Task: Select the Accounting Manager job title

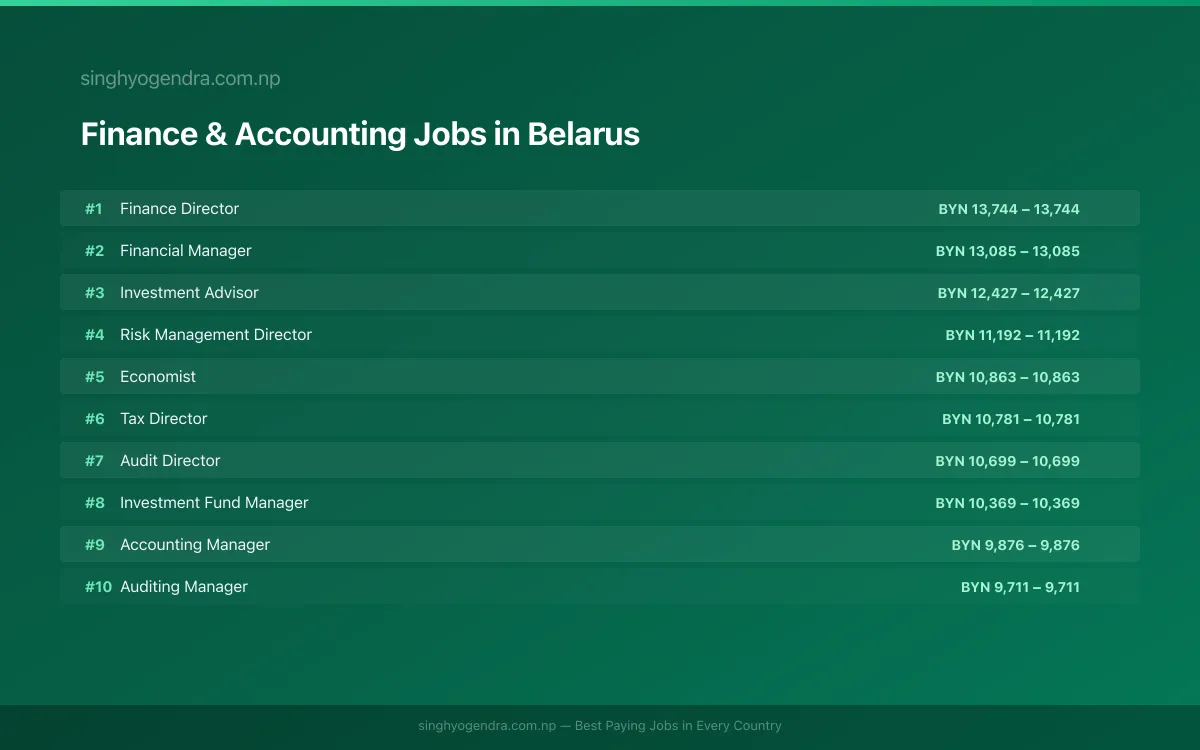Action: coord(195,545)
